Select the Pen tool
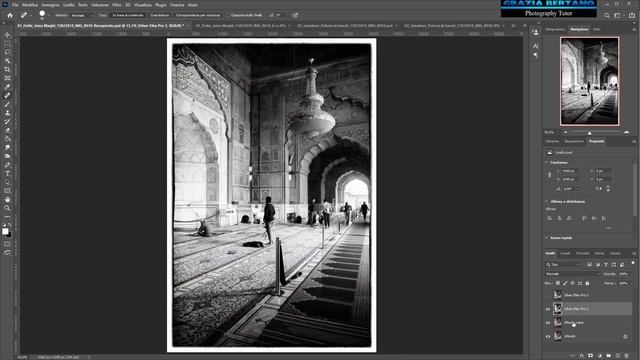Image resolution: width=640 pixels, height=360 pixels. point(7,164)
